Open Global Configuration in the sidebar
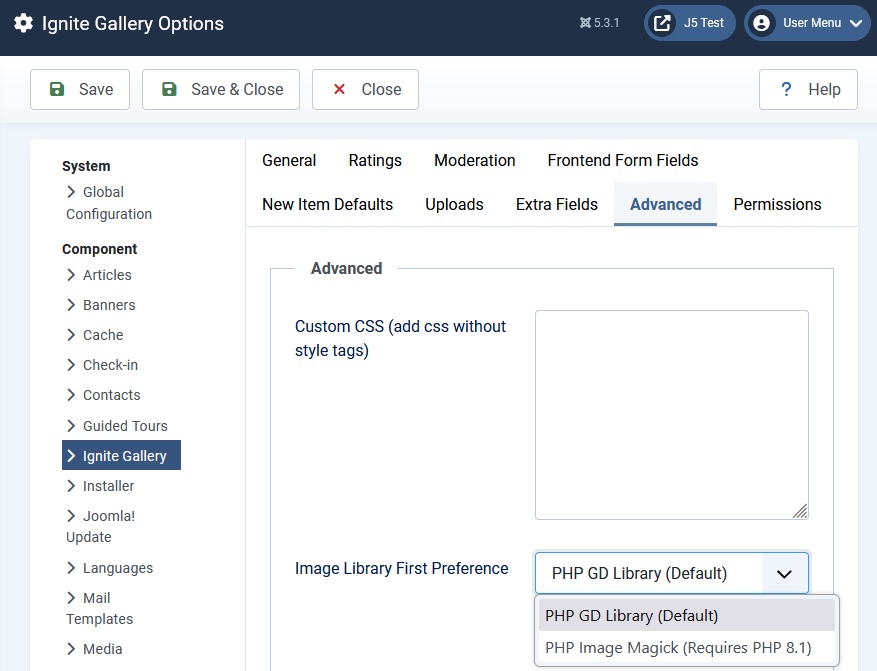 tap(109, 203)
